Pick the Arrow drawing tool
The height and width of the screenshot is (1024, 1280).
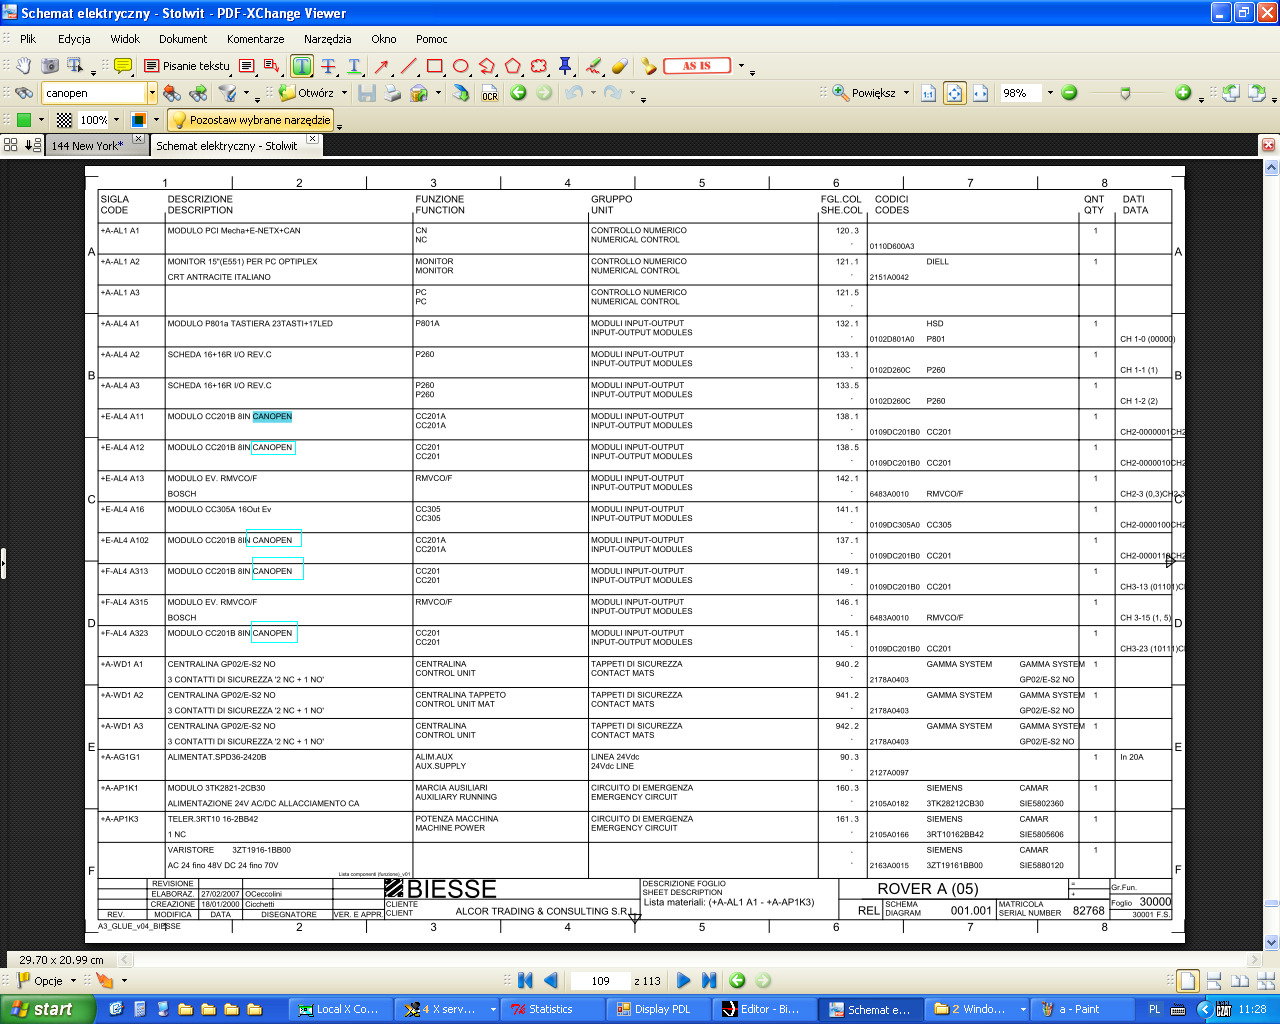(382, 66)
